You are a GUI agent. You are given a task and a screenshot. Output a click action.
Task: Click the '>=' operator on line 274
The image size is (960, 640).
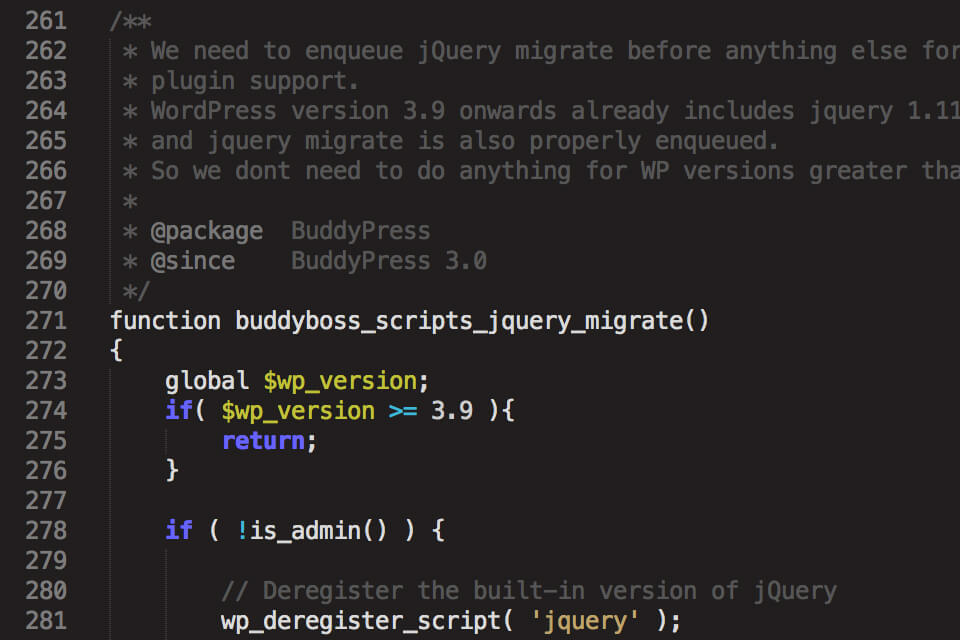pos(403,412)
